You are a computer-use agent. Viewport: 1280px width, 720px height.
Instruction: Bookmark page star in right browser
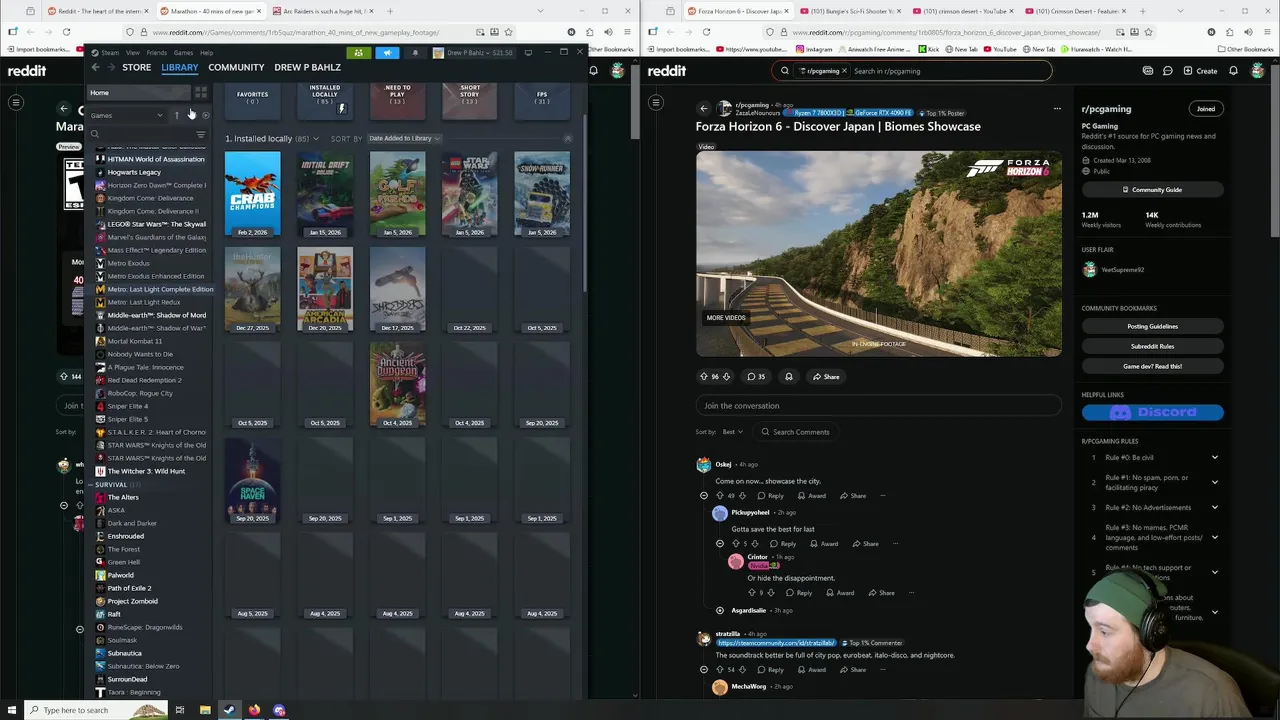pos(1148,32)
